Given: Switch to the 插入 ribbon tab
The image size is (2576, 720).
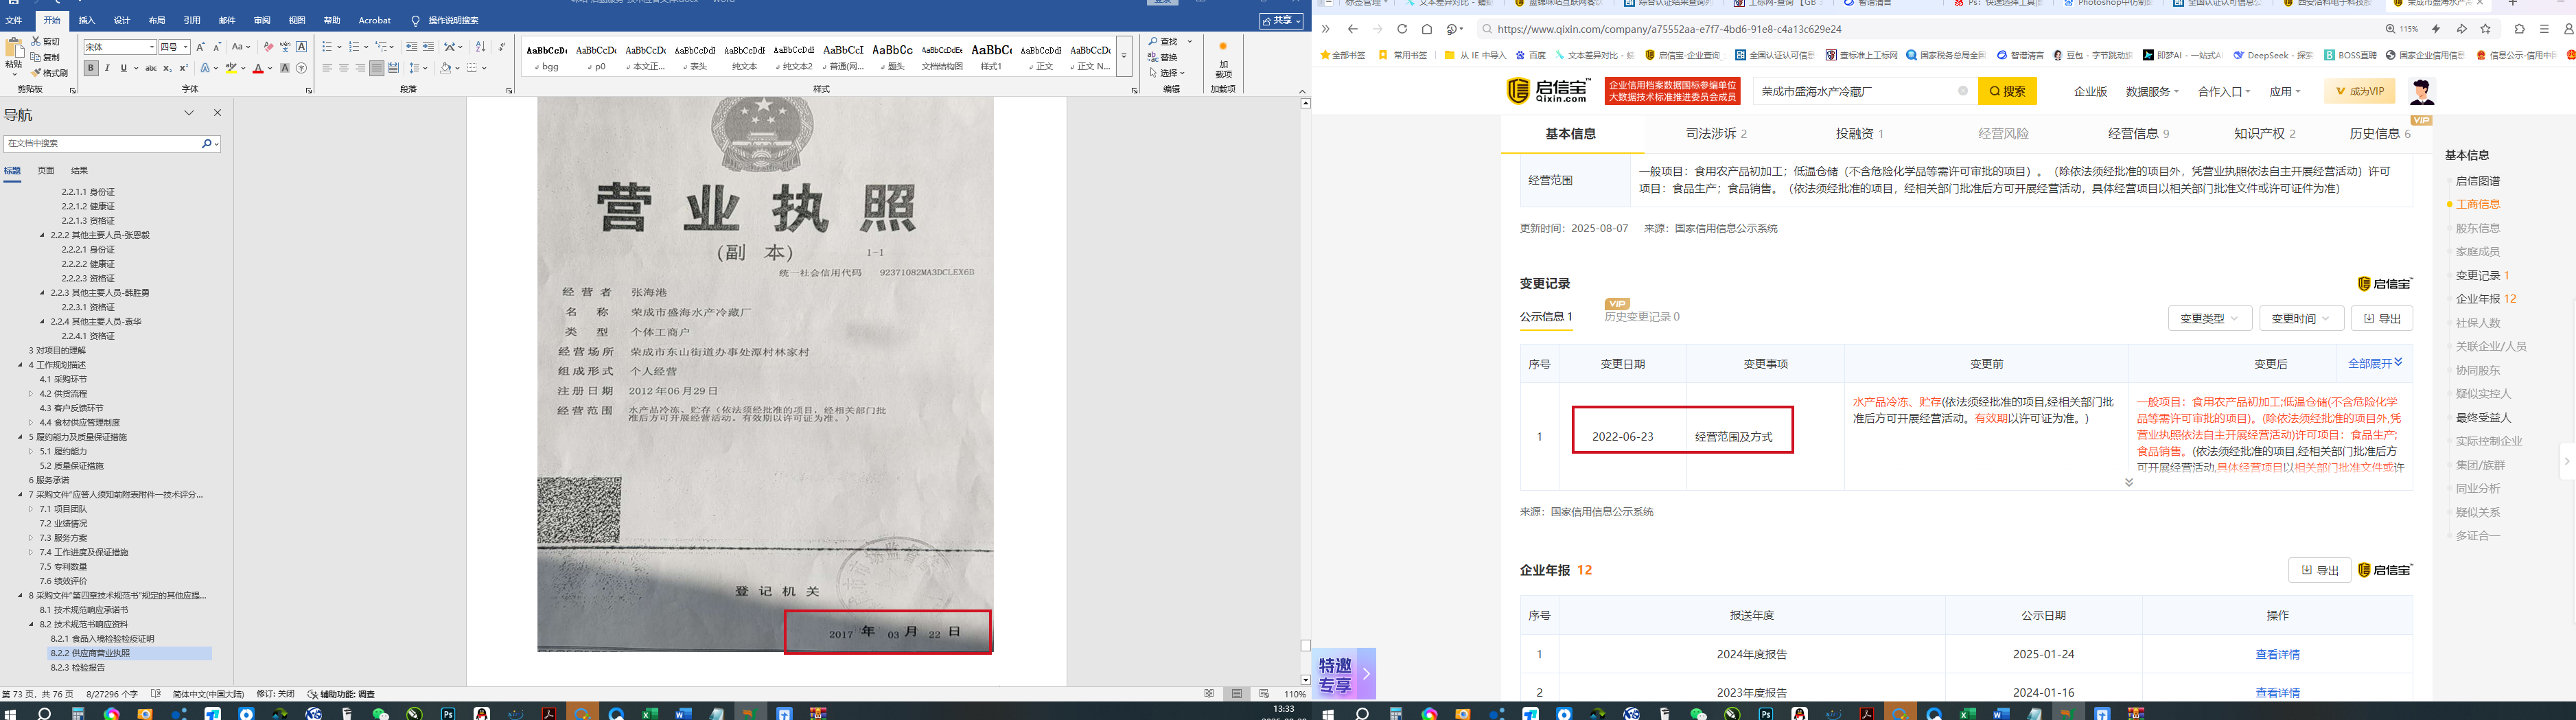Looking at the screenshot, I should tap(87, 20).
